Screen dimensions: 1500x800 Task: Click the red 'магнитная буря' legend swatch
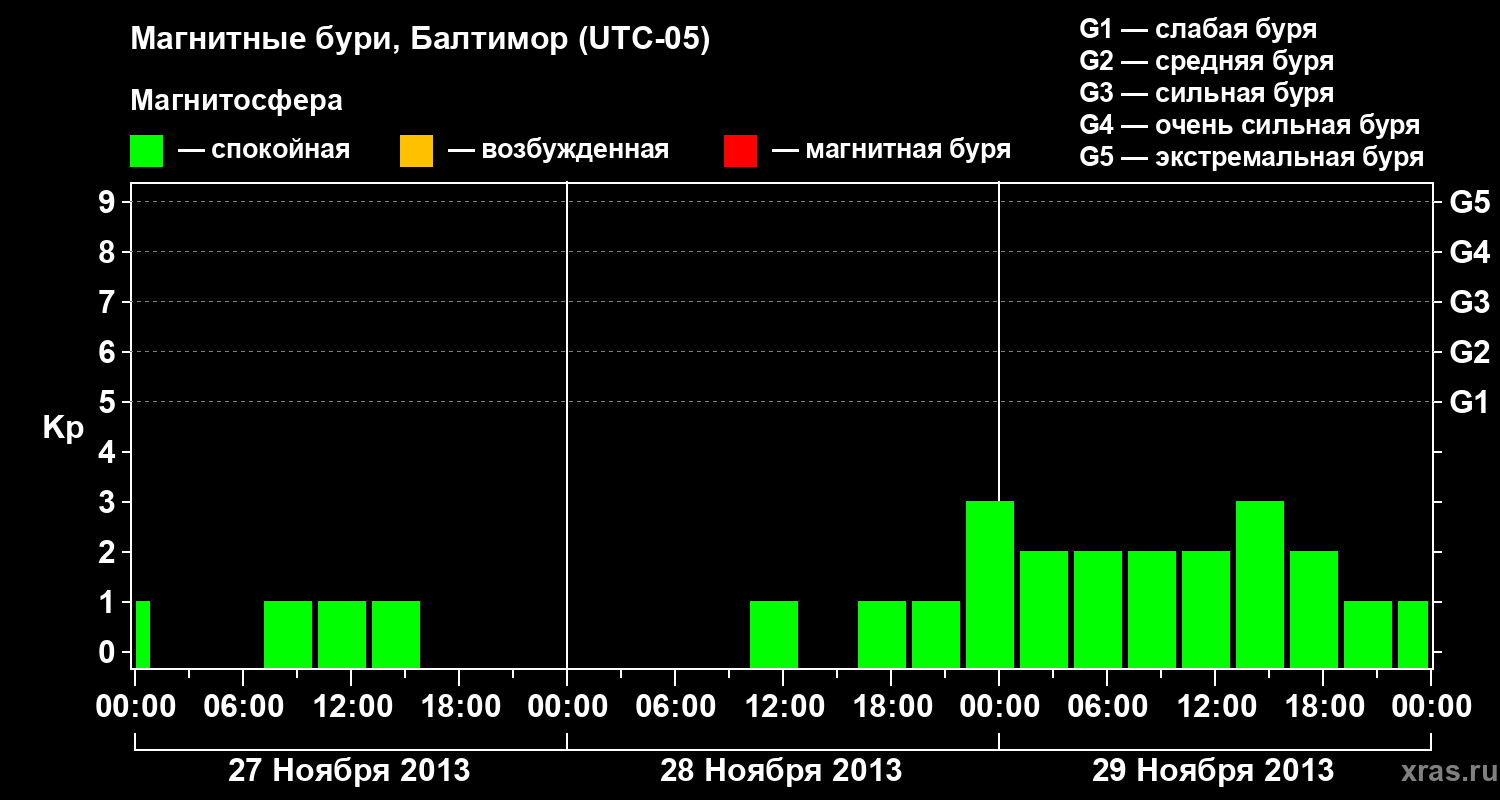740,151
